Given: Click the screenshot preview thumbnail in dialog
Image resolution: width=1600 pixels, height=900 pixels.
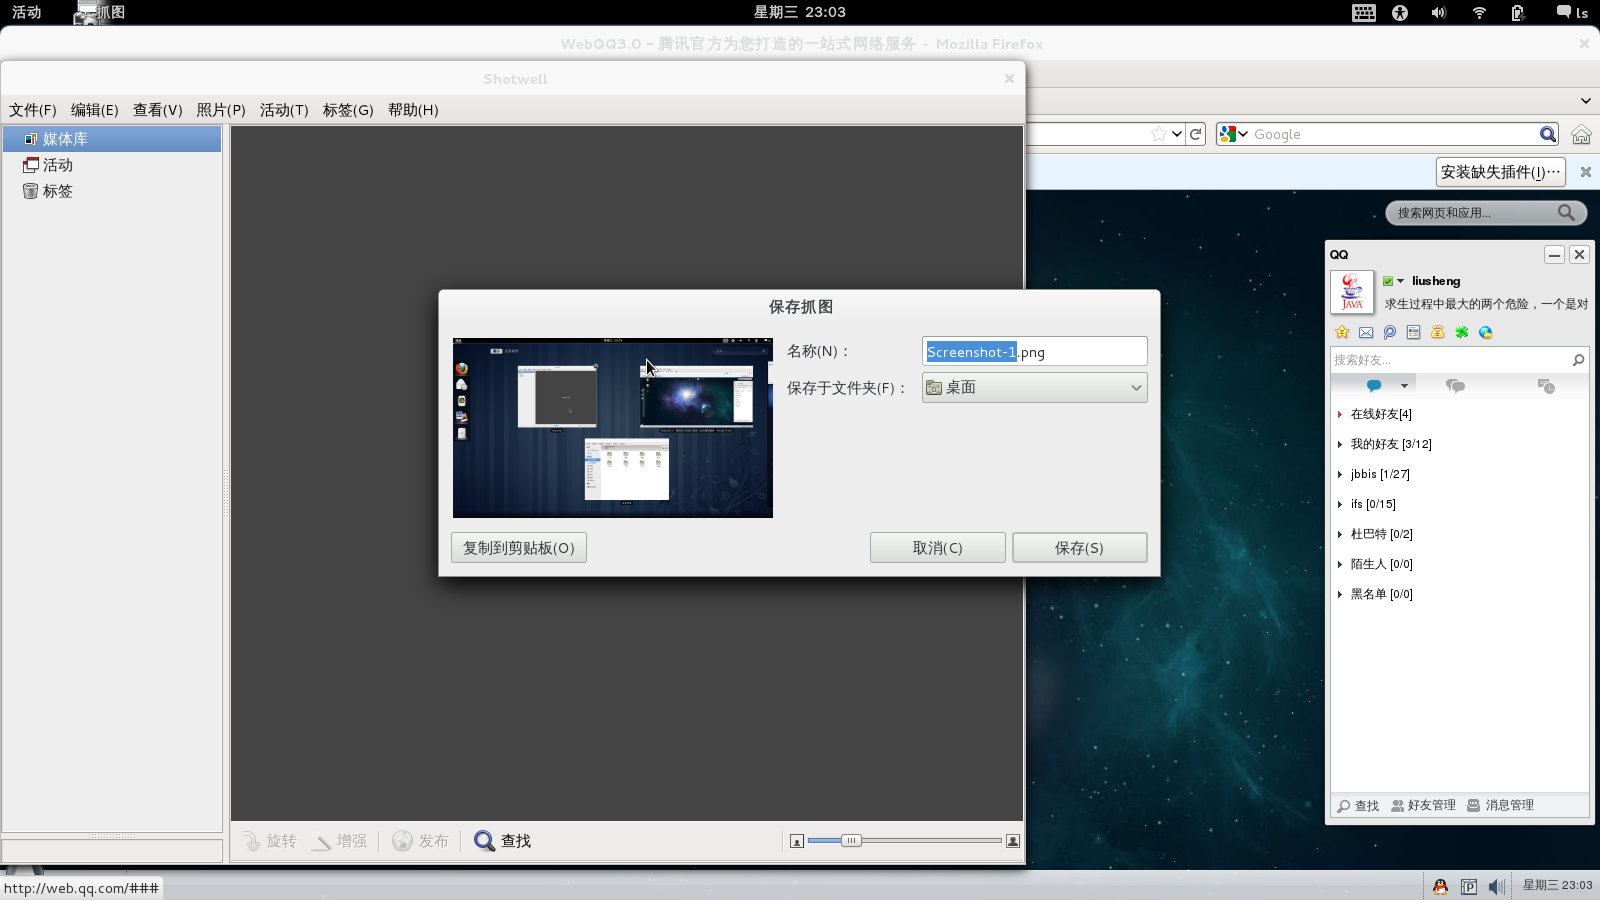Looking at the screenshot, I should [x=612, y=428].
